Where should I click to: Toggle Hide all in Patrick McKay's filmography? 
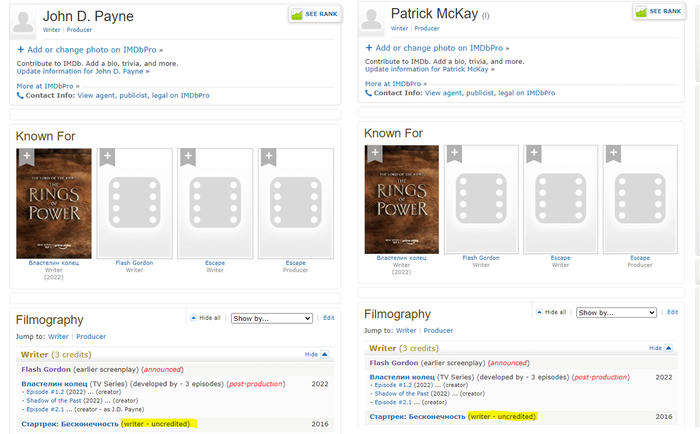pos(551,312)
